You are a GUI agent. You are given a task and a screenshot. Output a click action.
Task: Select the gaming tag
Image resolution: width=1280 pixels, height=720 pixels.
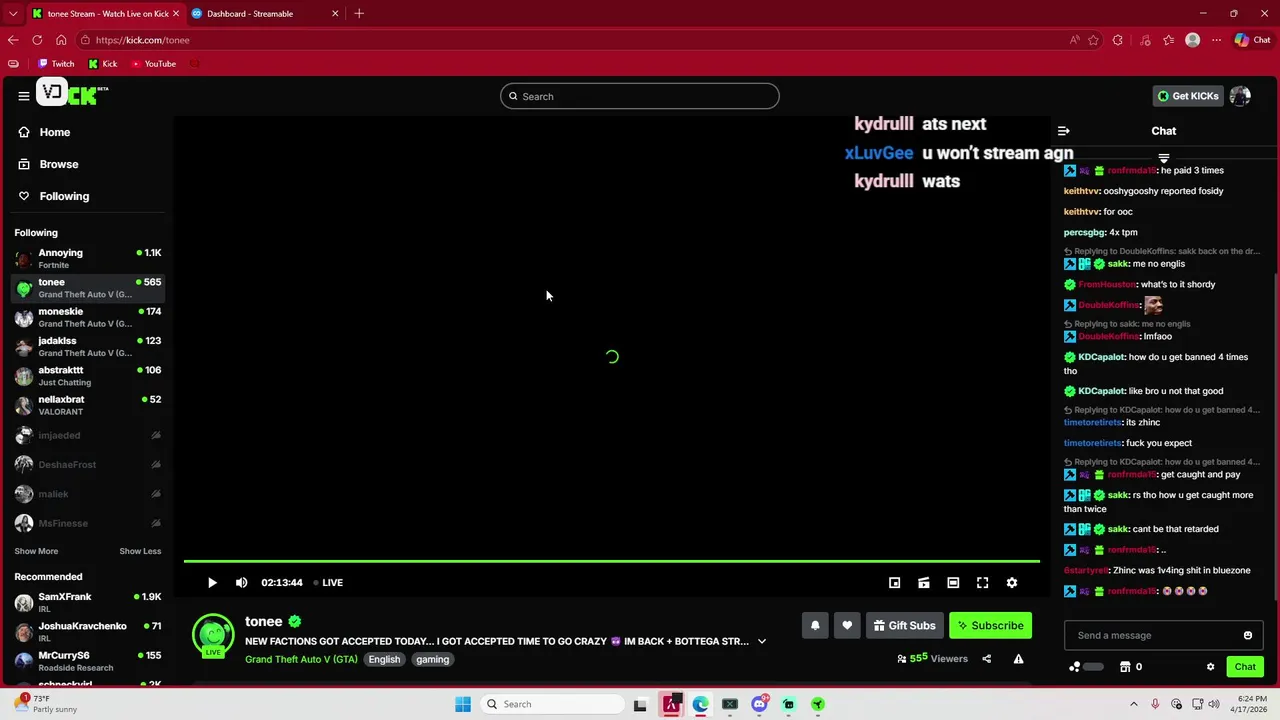(433, 660)
